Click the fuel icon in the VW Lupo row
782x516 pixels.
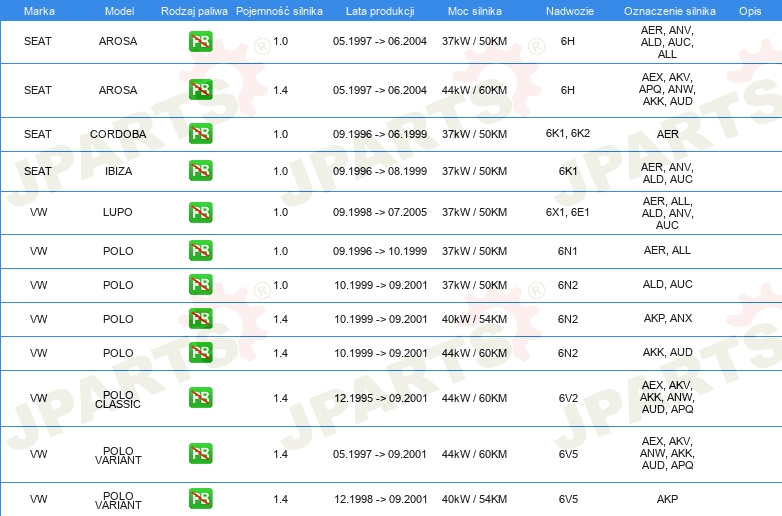[x=200, y=212]
